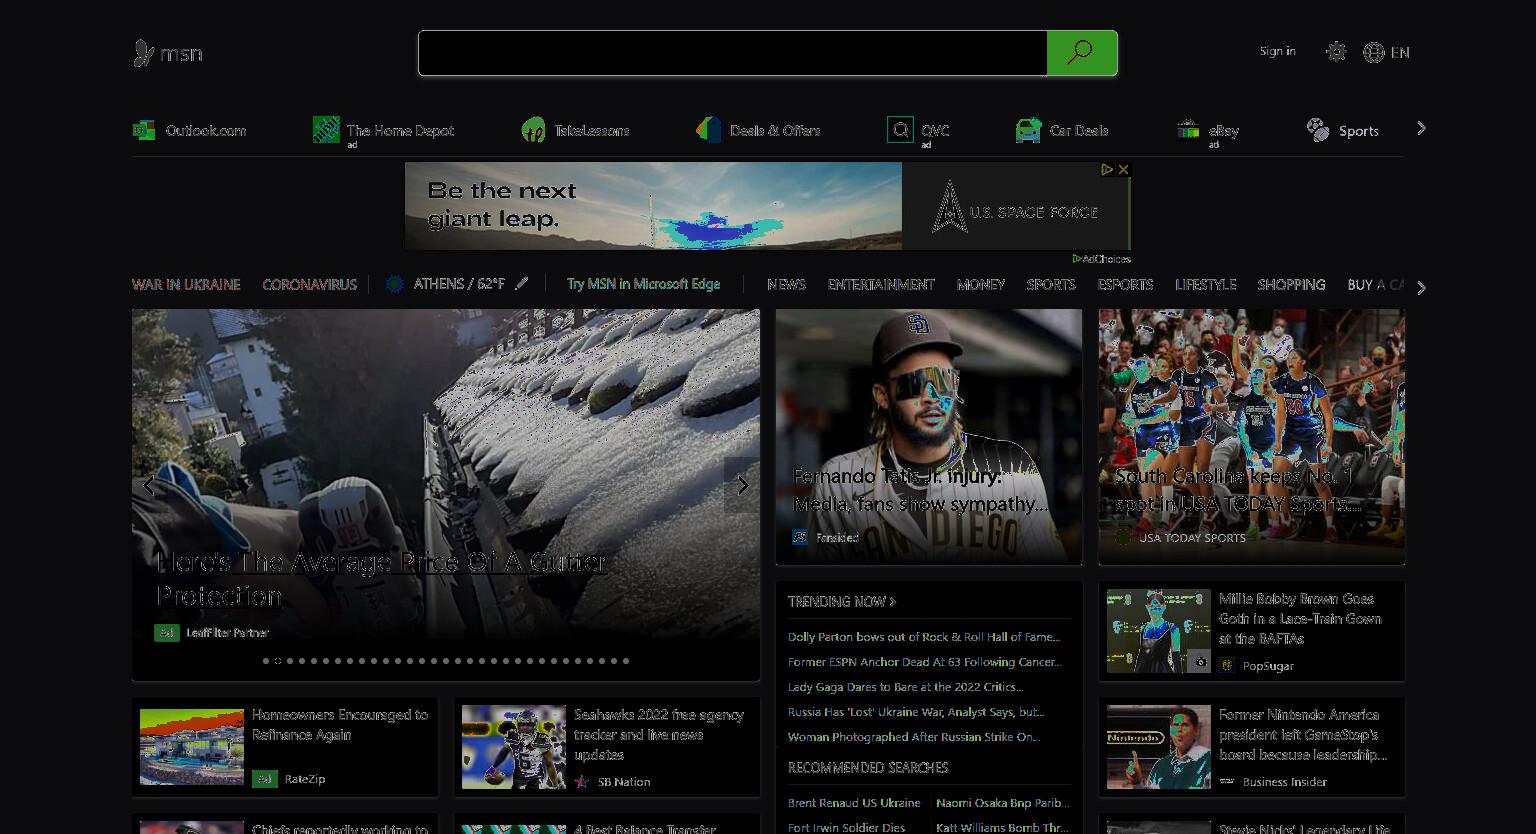Click the Sign in link
Image resolution: width=1536 pixels, height=834 pixels.
coord(1277,51)
